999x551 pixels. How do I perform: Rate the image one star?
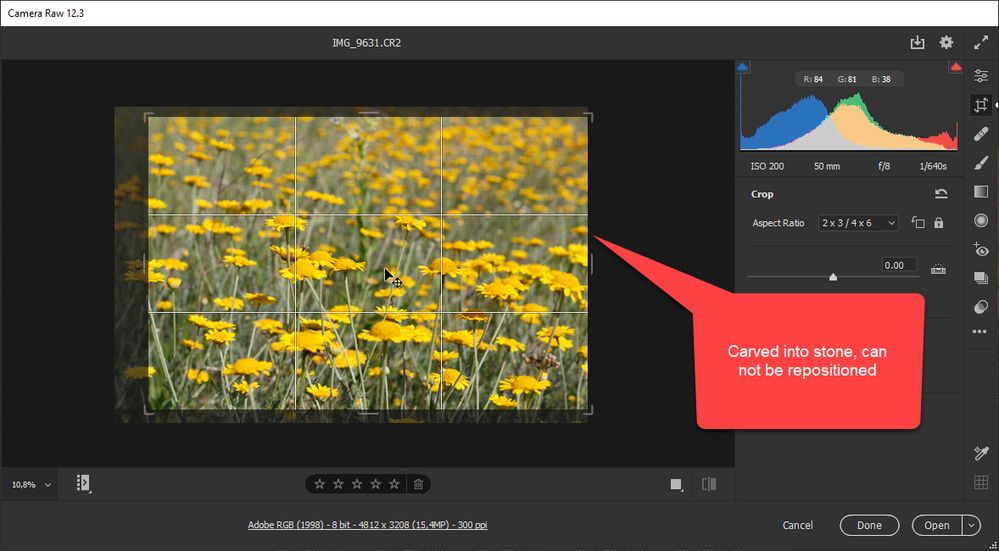[320, 484]
